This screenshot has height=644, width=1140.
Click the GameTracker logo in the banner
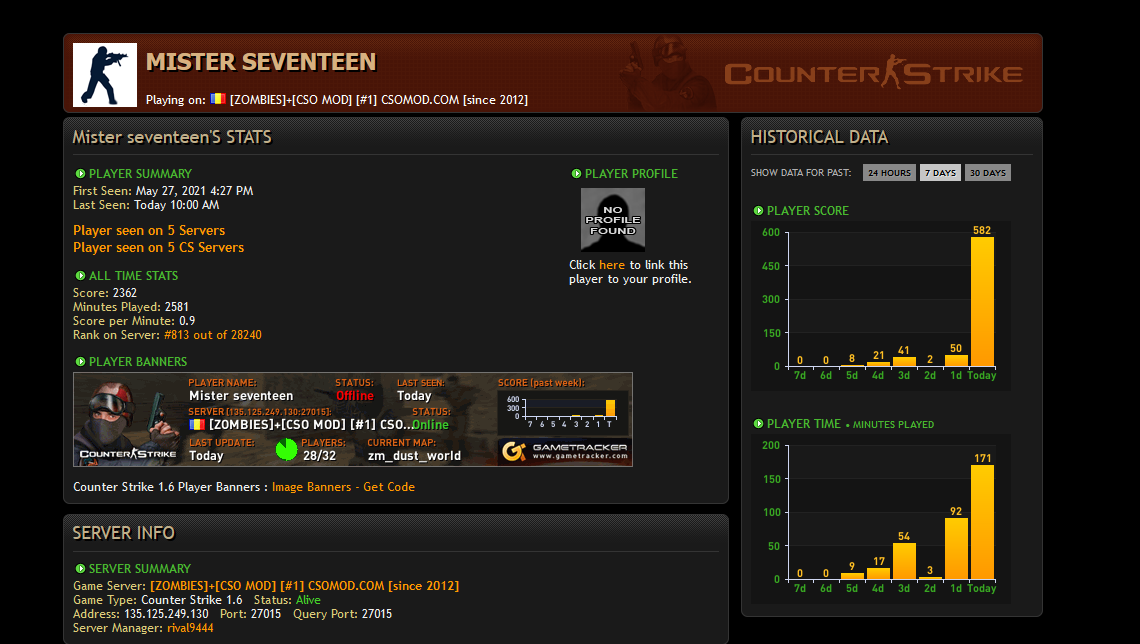565,452
